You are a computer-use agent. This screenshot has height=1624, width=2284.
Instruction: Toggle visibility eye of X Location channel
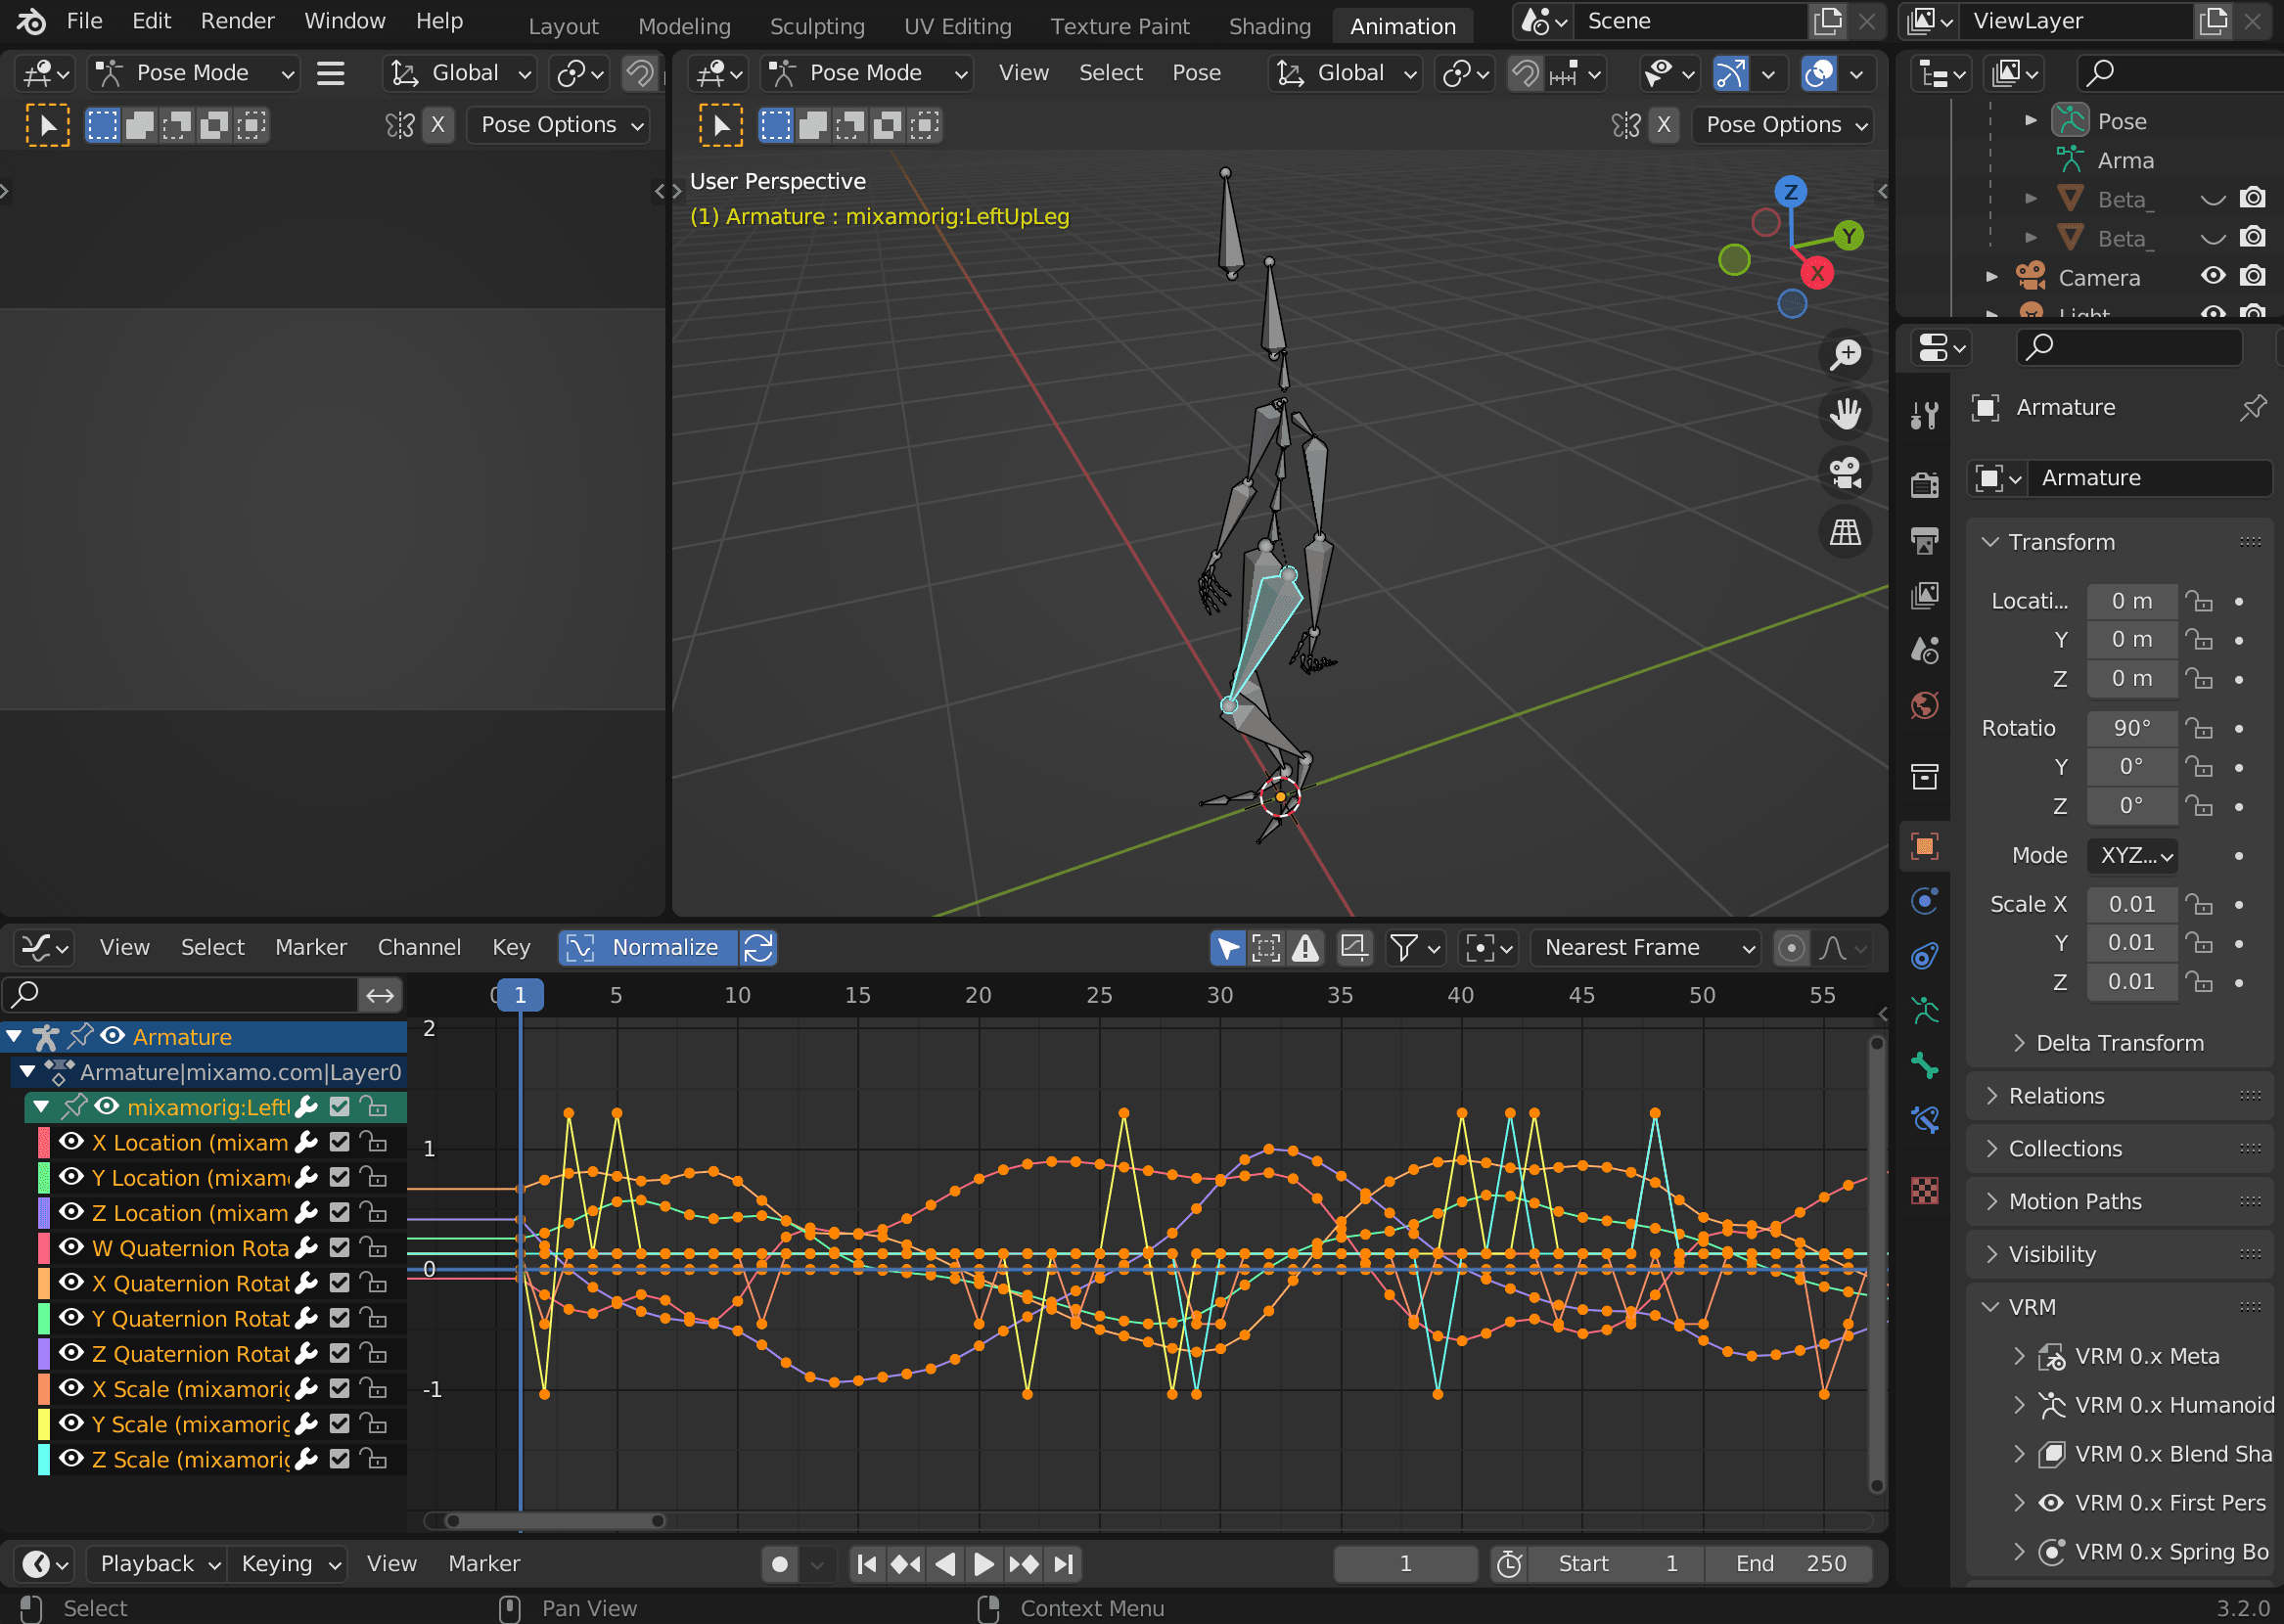(71, 1141)
